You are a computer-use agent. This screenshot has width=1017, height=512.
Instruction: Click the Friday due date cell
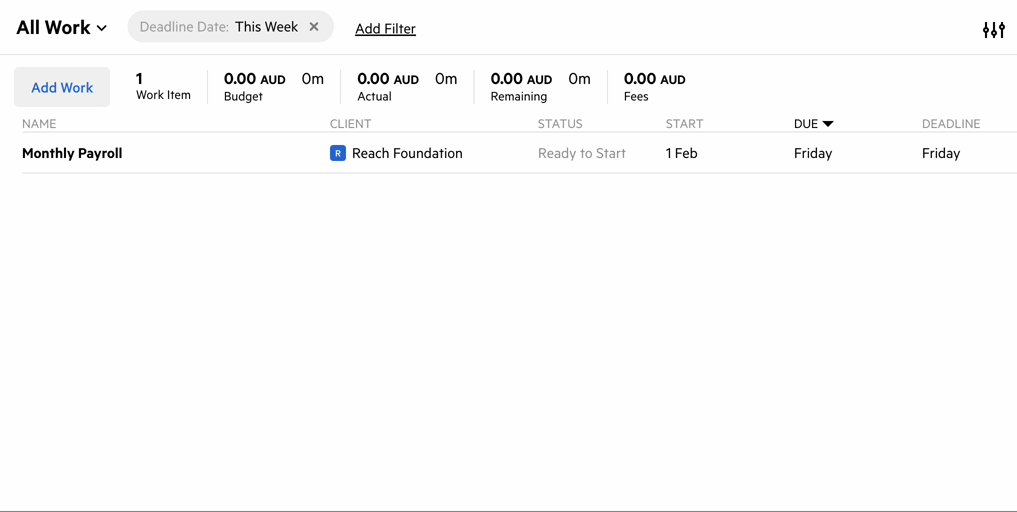pyautogui.click(x=813, y=153)
